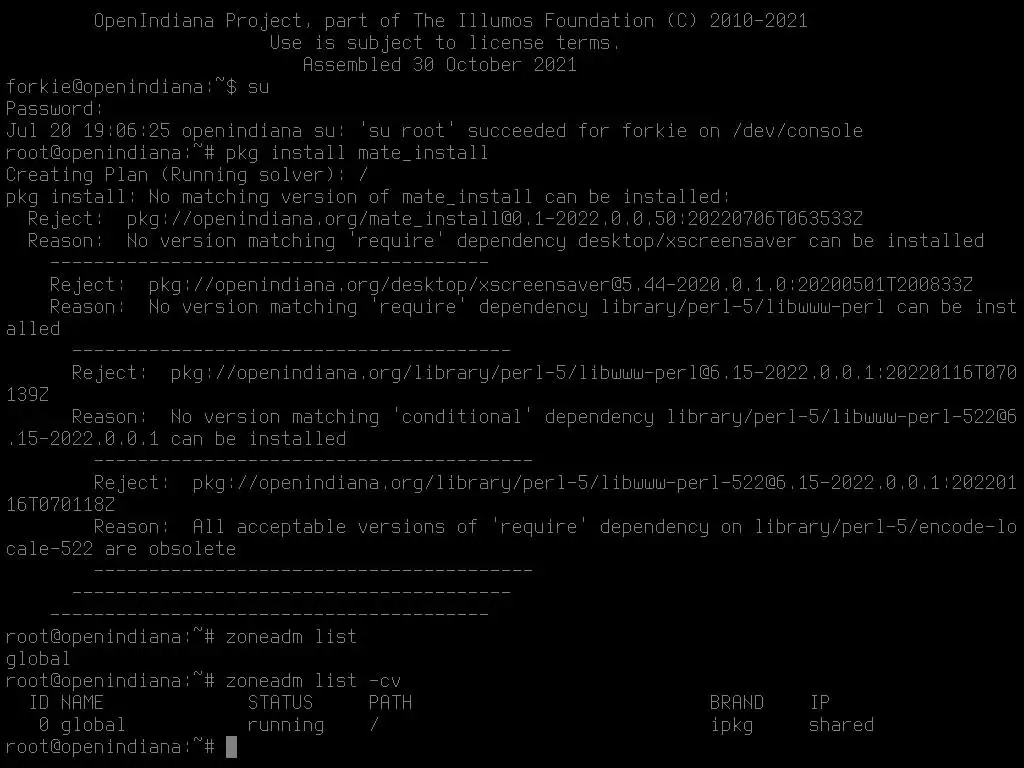Click the 'Password:' prompt line

54,108
